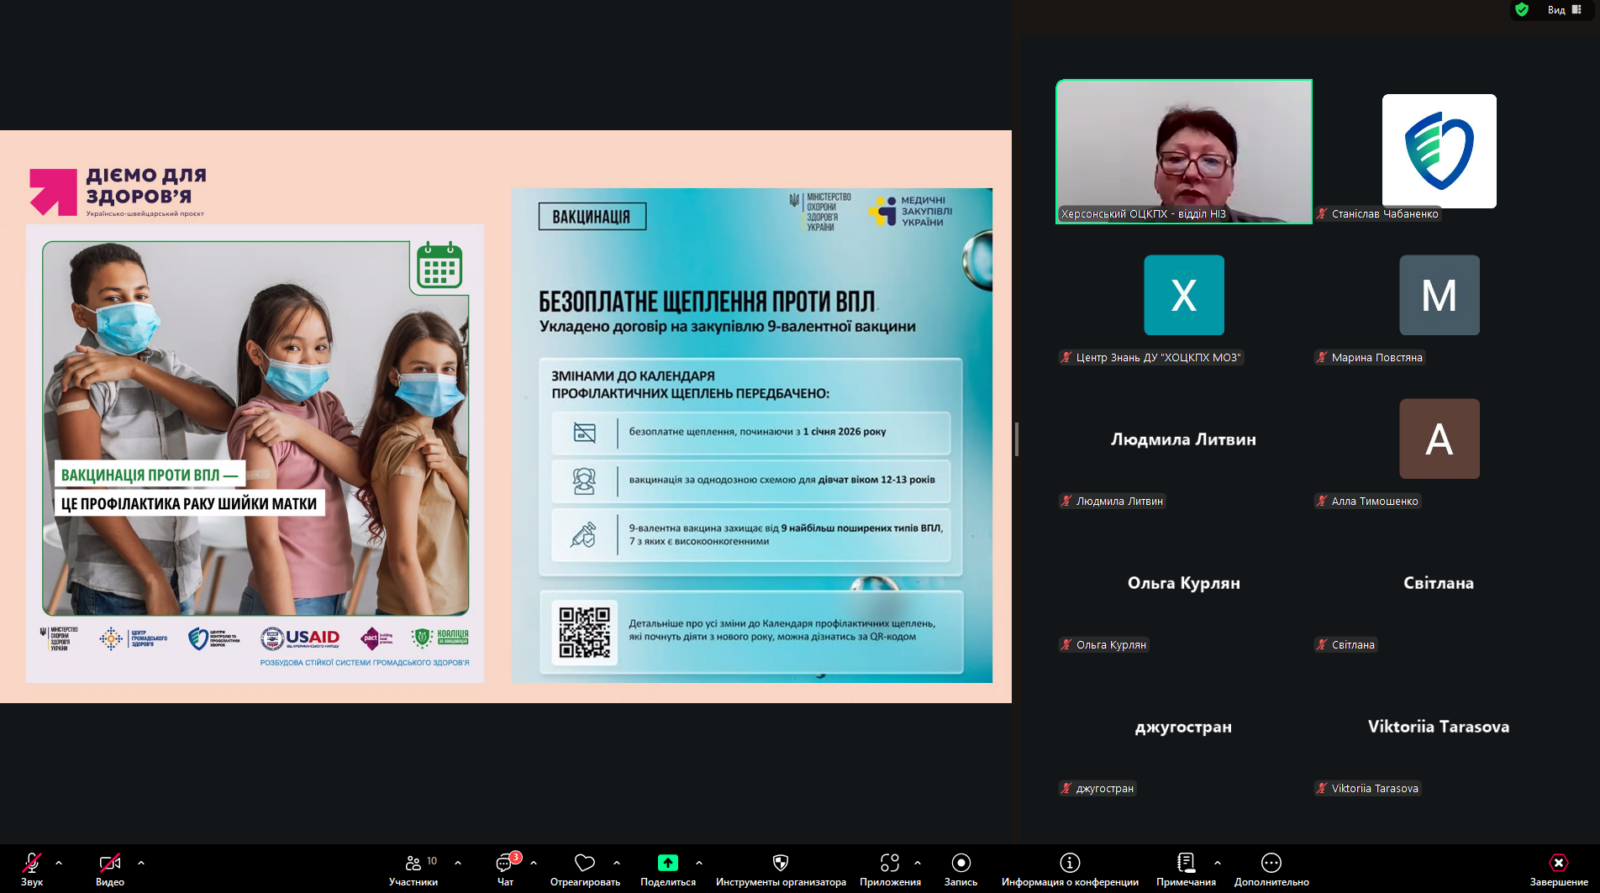Open share options arrow beside Поделиться
This screenshot has height=893, width=1600.
[699, 862]
